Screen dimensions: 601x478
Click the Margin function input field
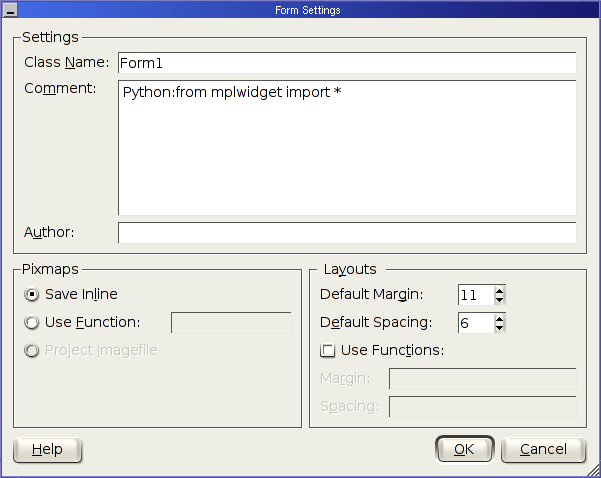coord(483,379)
